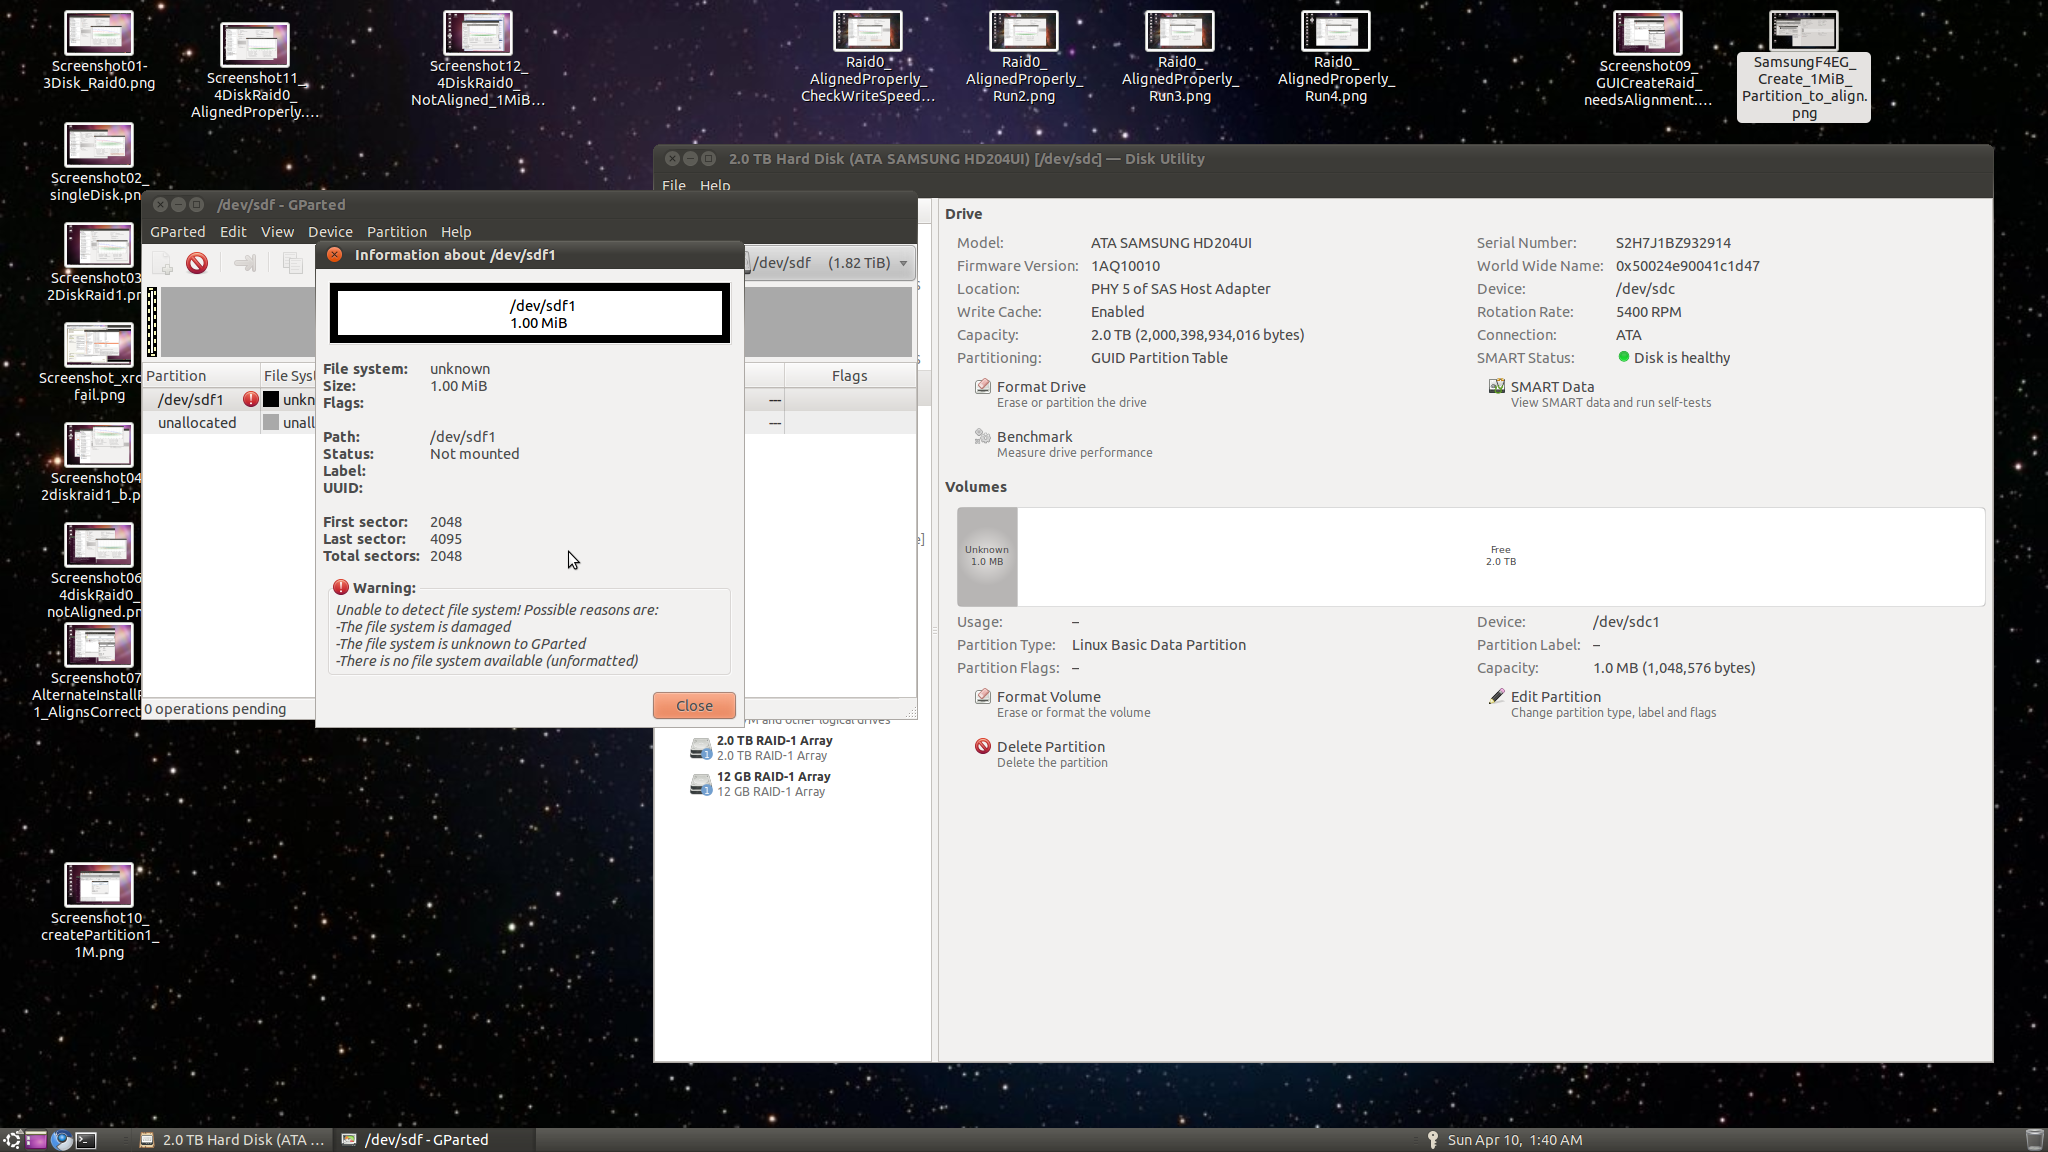The width and height of the screenshot is (2048, 1152).
Task: Select 2.0 TB RAID-1 Array in the device list
Action: click(774, 748)
